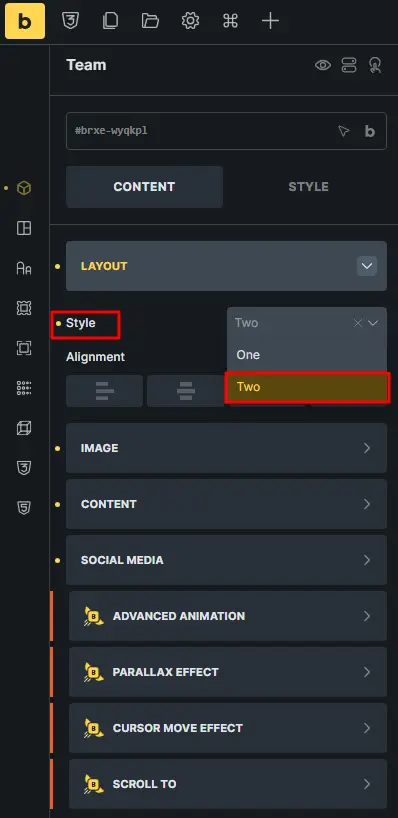Screen dimensions: 398x818
Task: Open the command palette icon
Action: [230, 21]
